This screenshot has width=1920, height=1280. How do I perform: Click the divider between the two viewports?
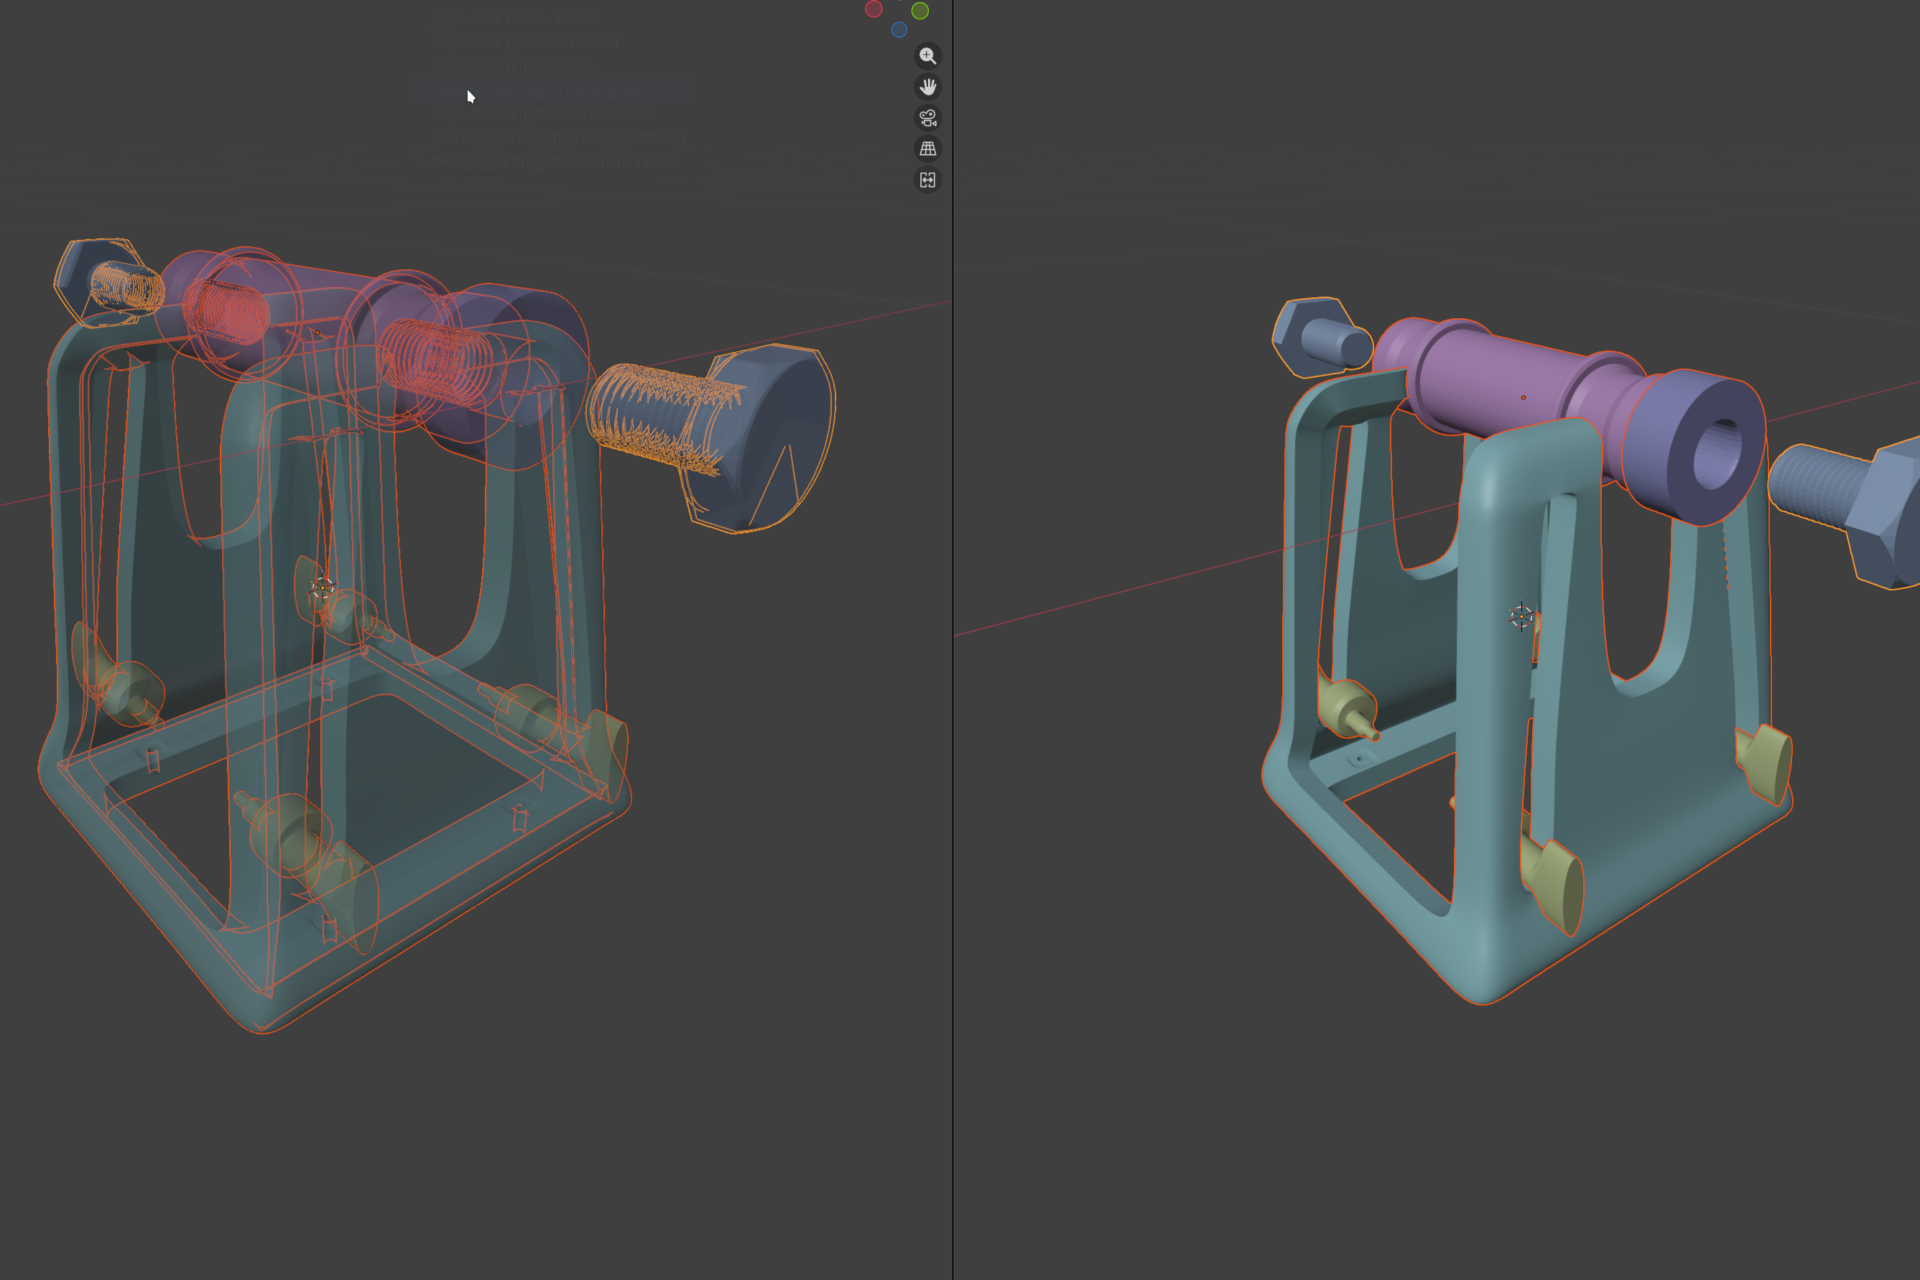point(953,640)
